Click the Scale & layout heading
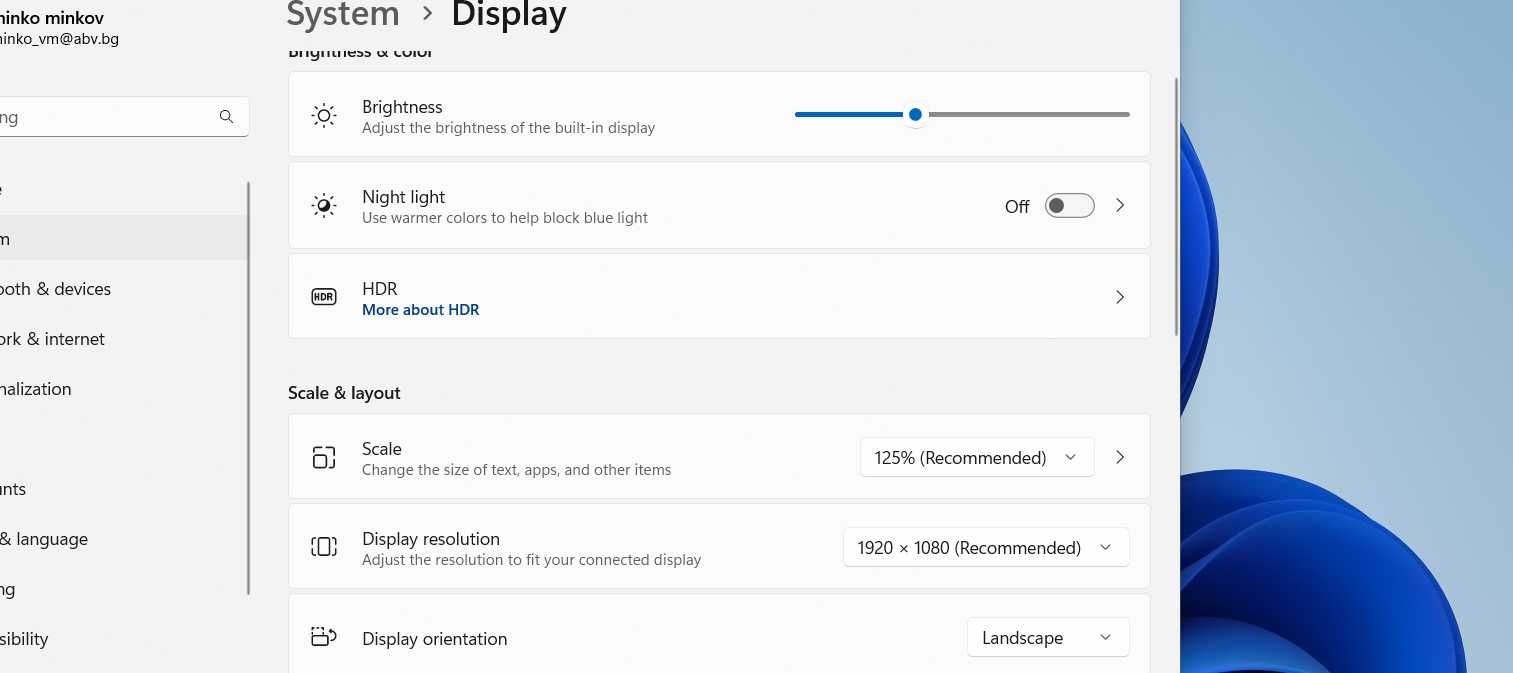The width and height of the screenshot is (1513, 673). [x=344, y=393]
